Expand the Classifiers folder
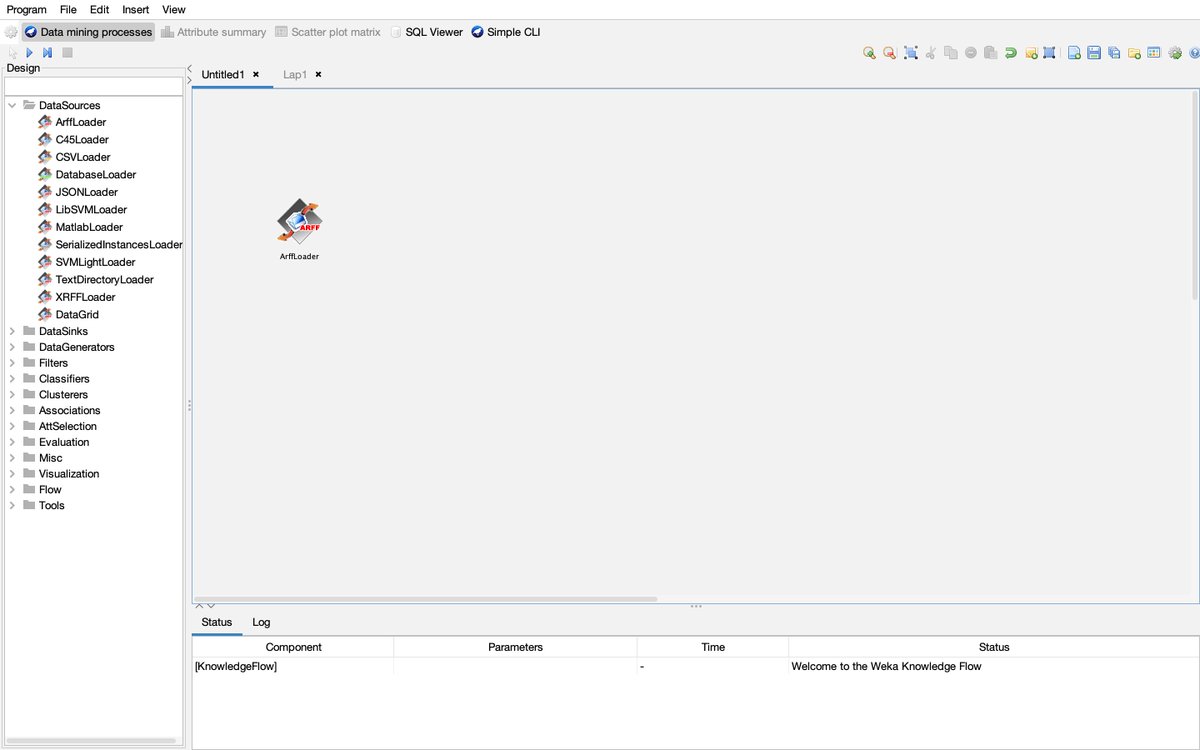1200x750 pixels. [x=12, y=379]
